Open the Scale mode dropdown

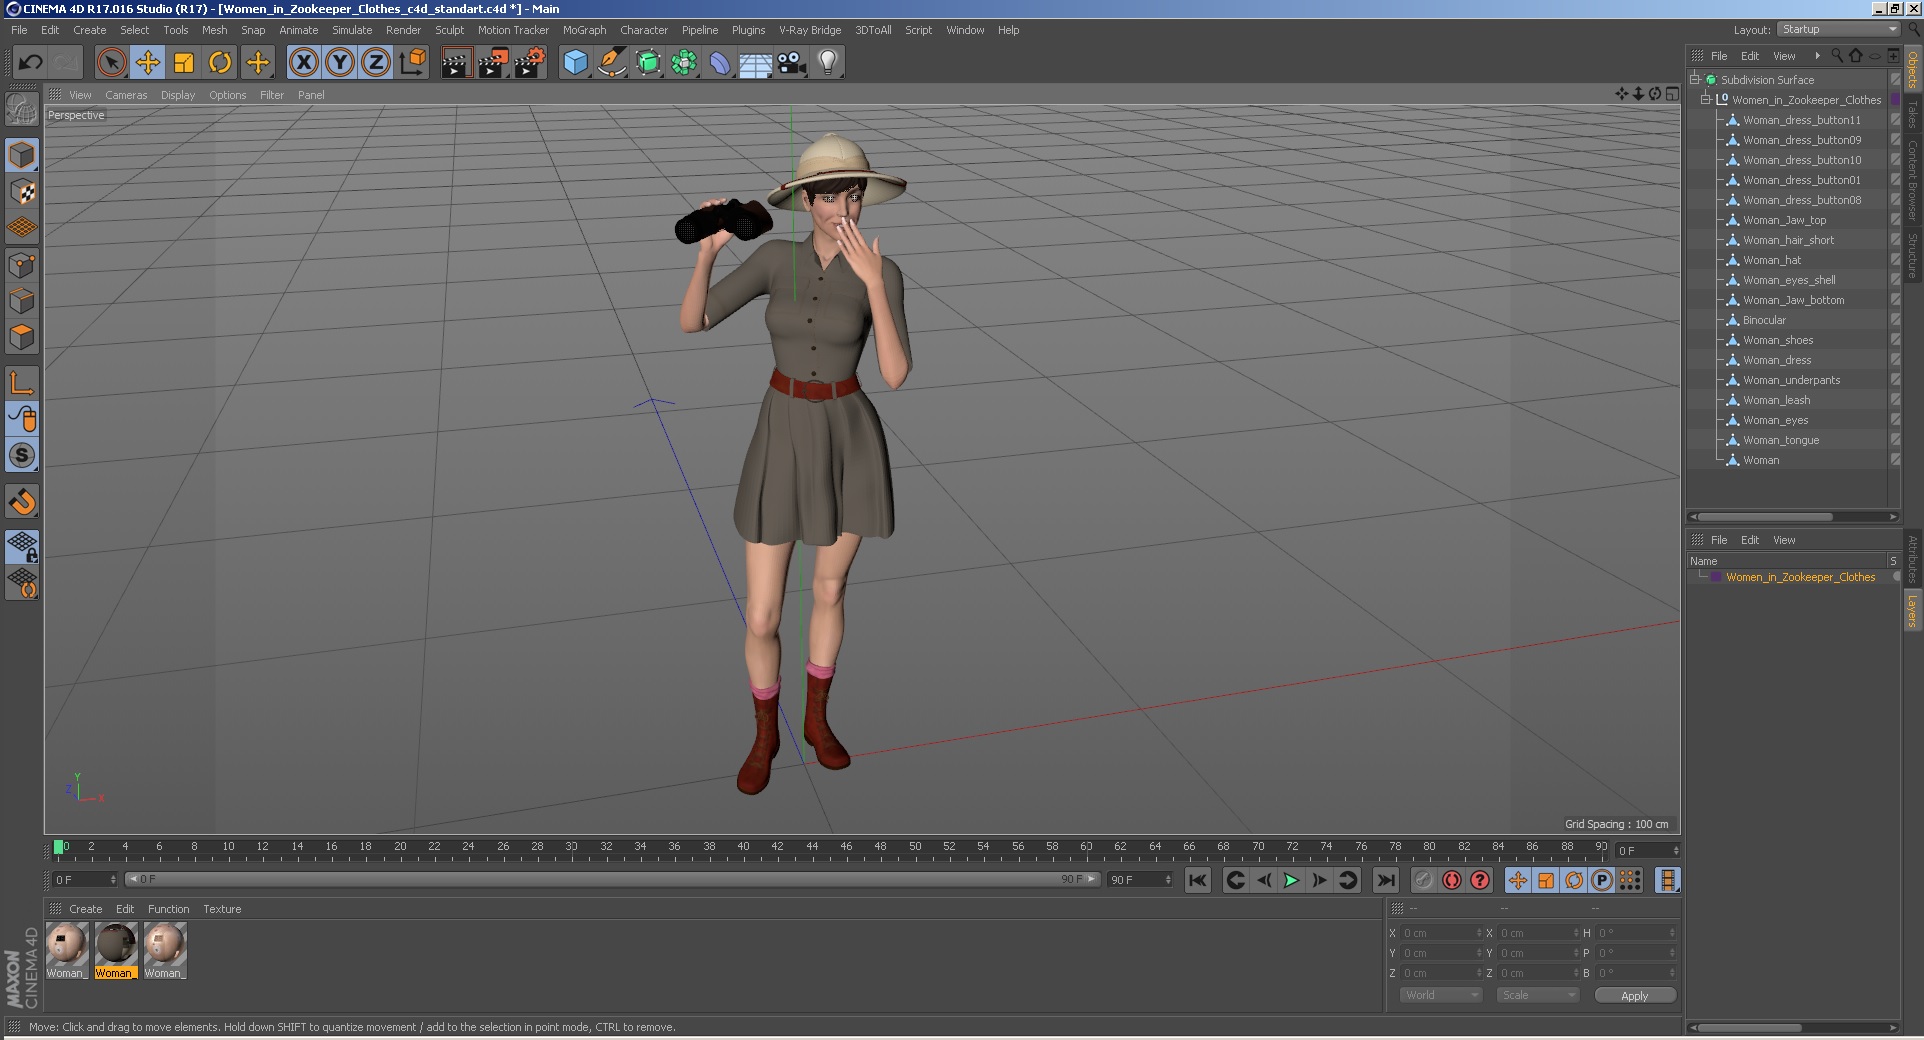1537,995
